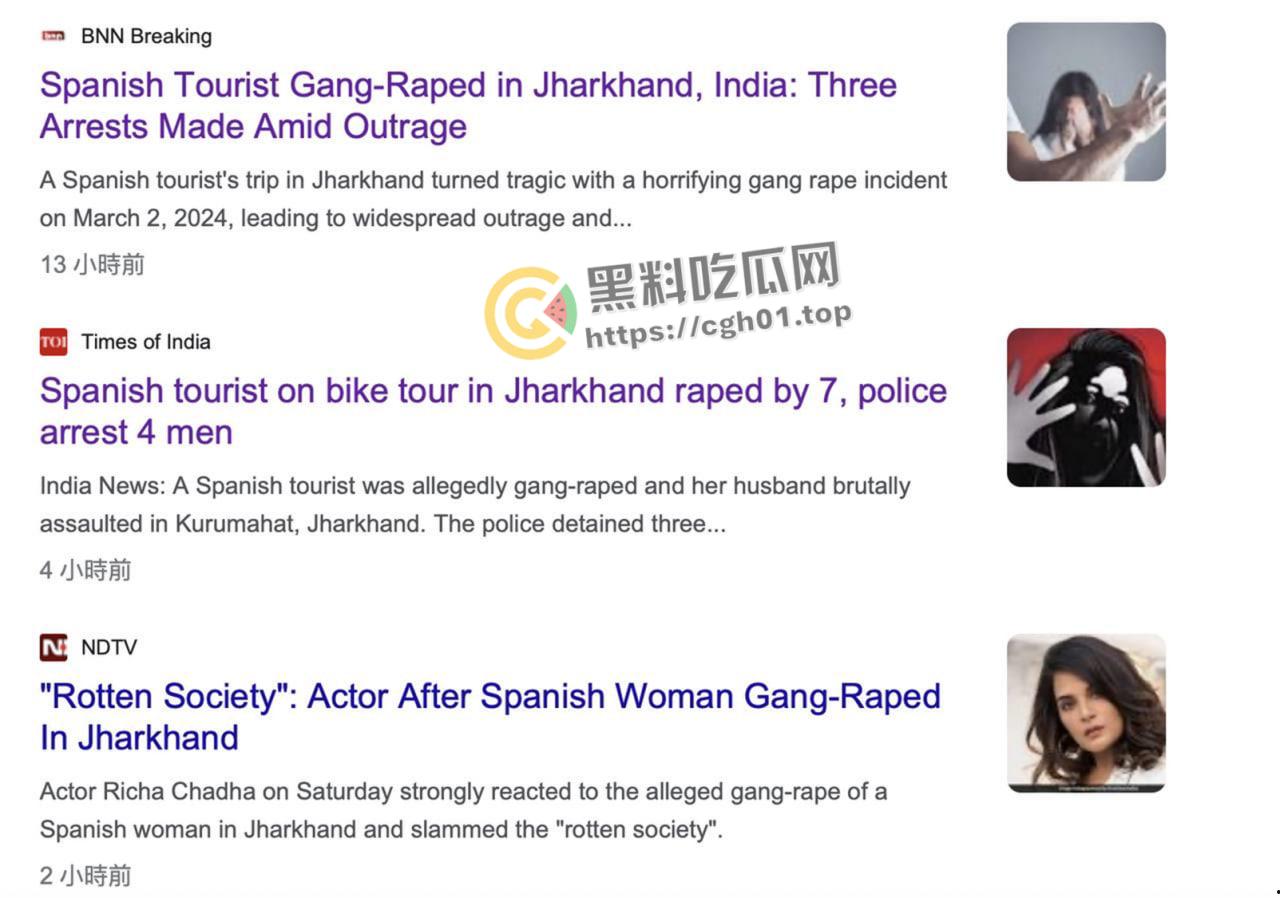This screenshot has height=898, width=1280.
Task: Click the BNN Breaking favicon icon
Action: (53, 36)
